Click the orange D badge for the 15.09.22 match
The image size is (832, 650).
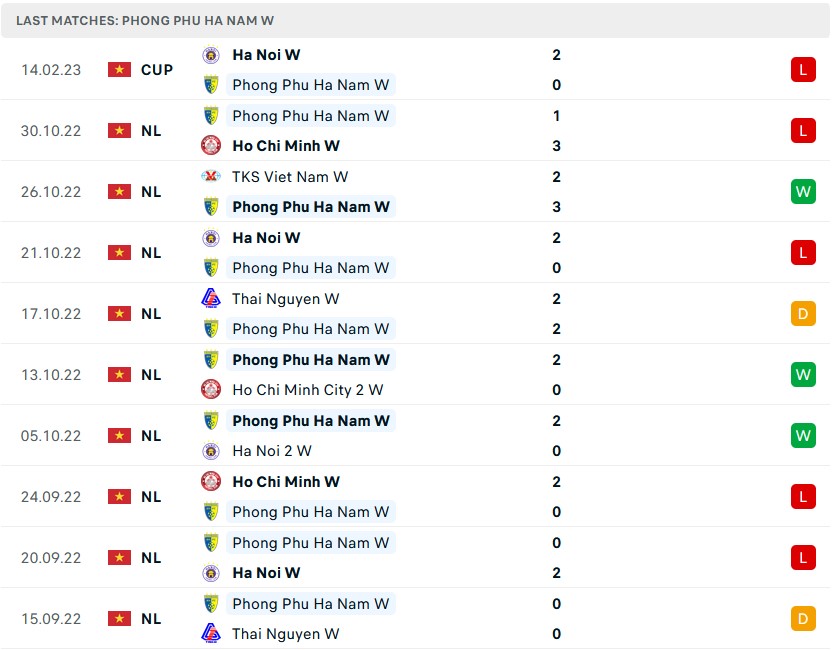[x=803, y=619]
